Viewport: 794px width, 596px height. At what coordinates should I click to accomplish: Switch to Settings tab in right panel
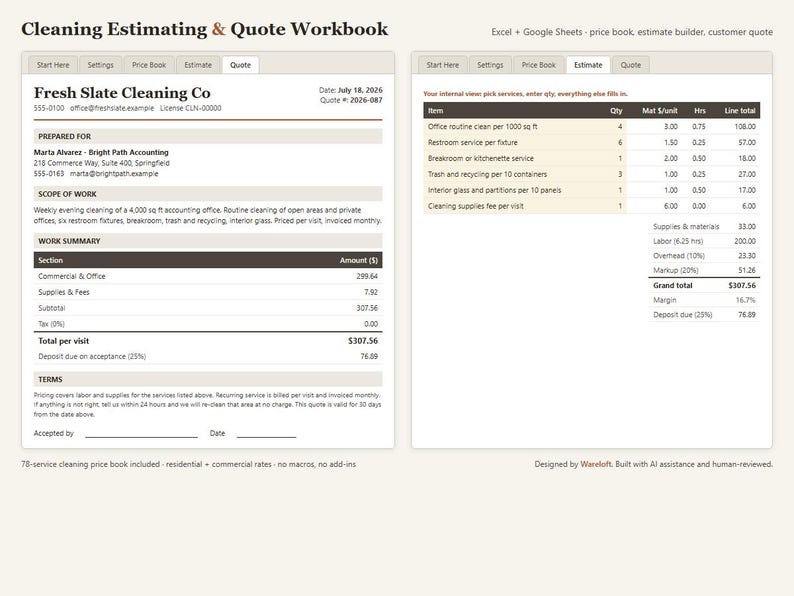490,65
